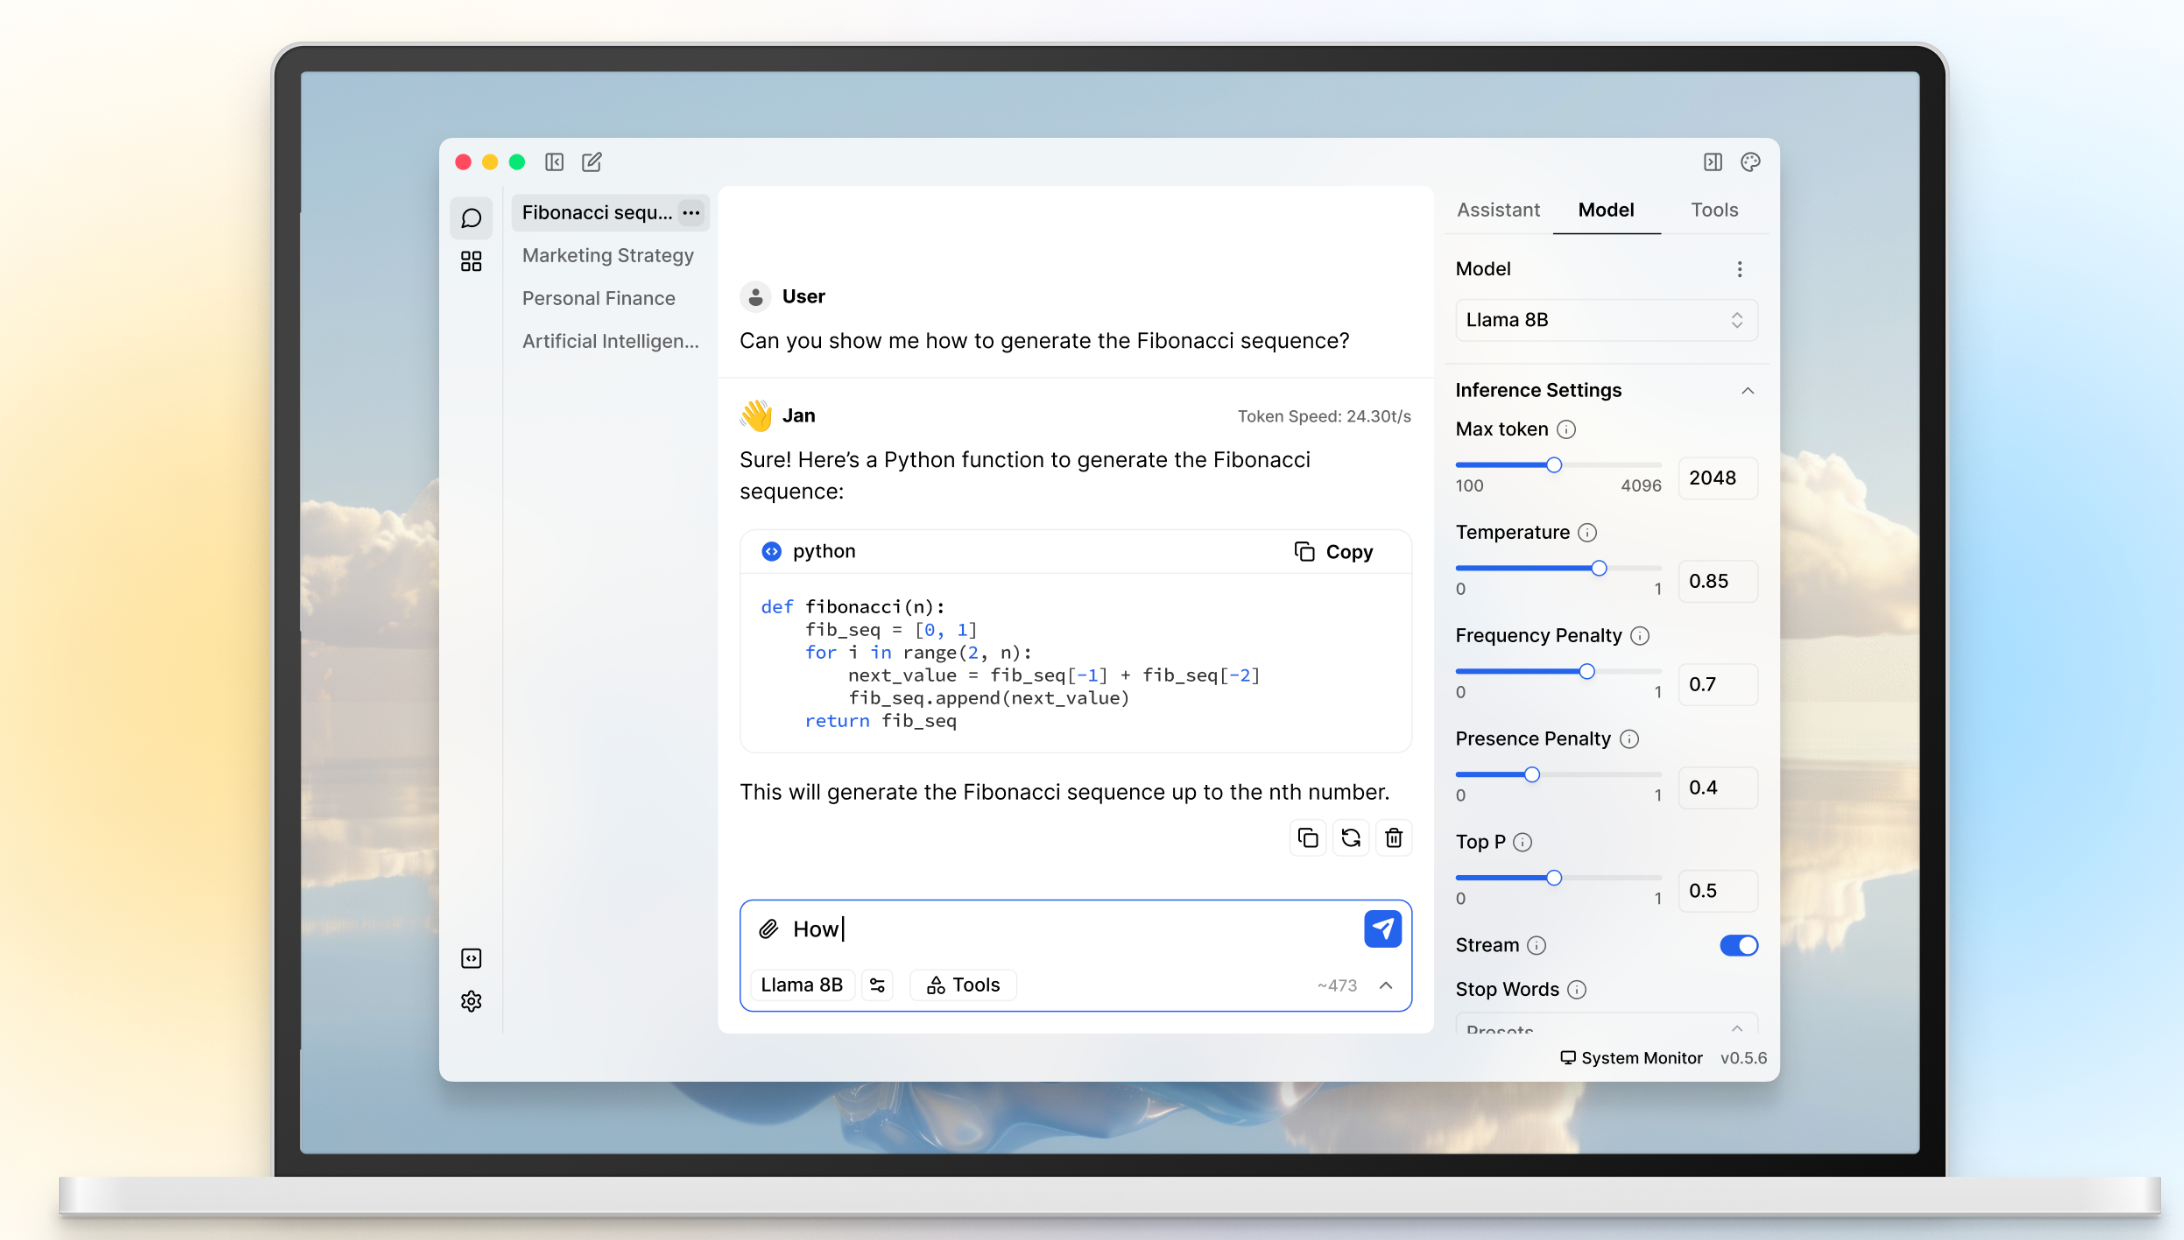
Task: Regenerate the Jan response
Action: [1351, 838]
